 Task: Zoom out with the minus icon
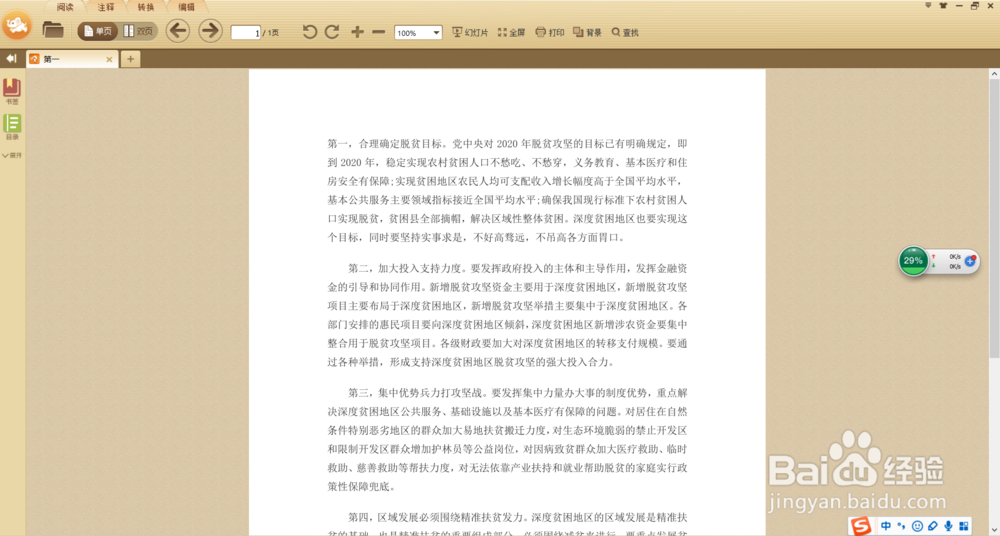click(x=379, y=32)
